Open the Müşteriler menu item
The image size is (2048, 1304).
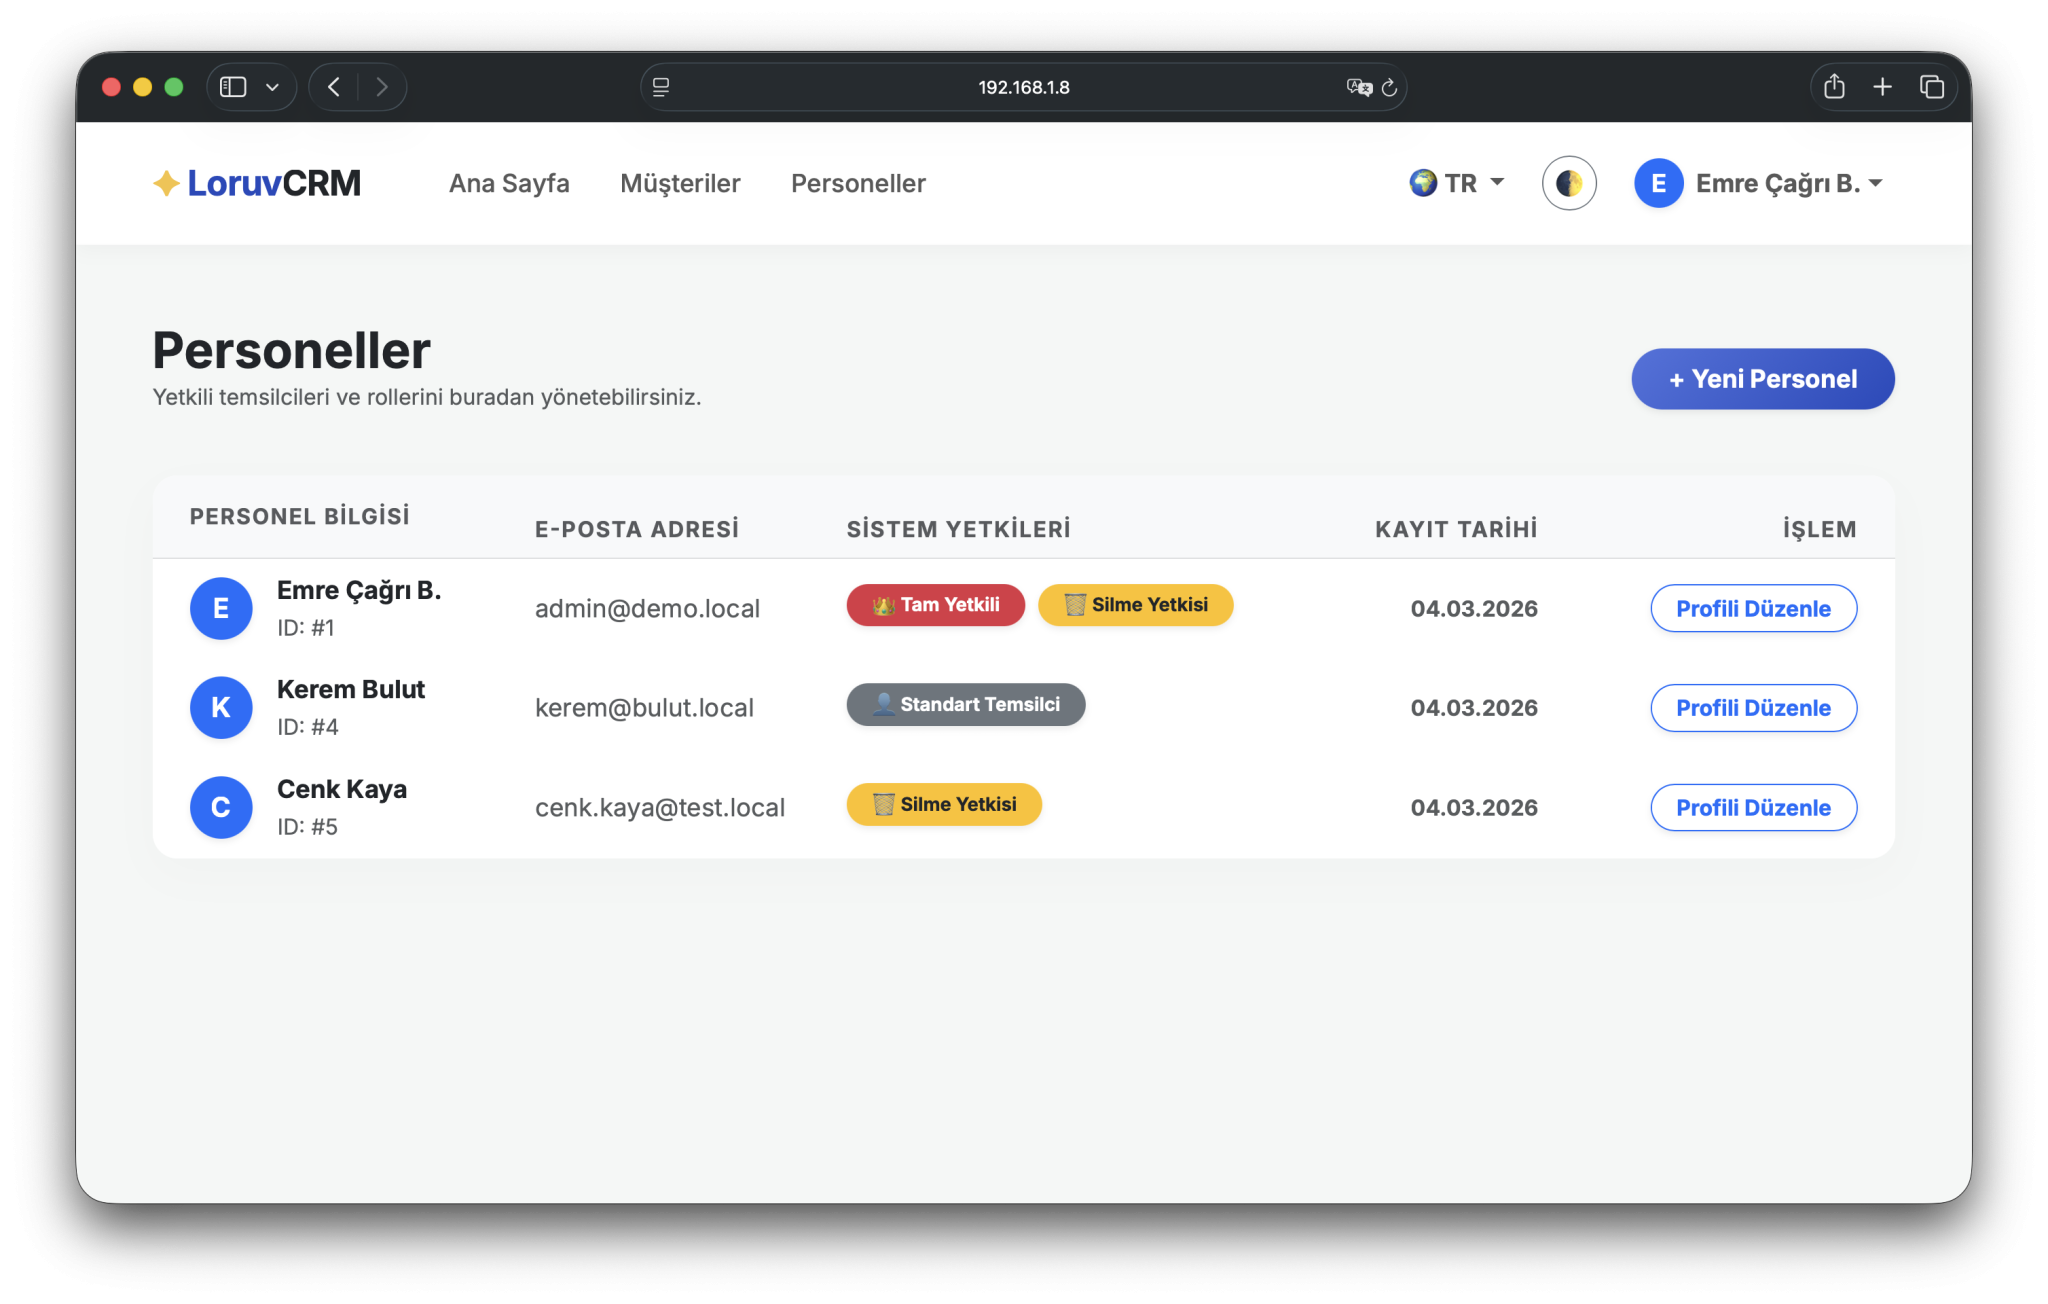(680, 183)
